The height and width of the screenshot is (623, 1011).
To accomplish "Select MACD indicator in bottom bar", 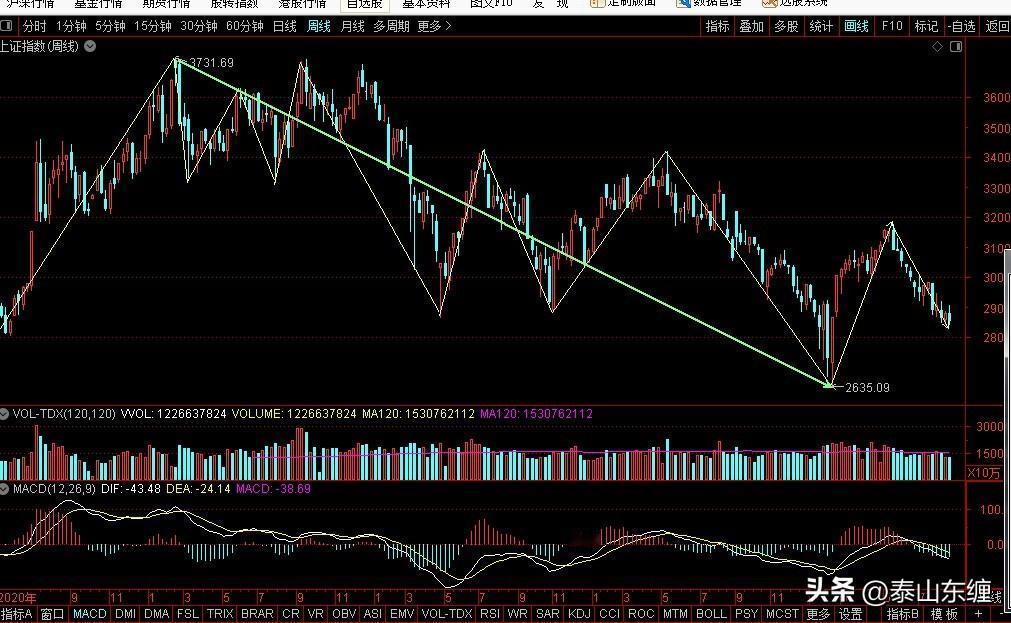I will [90, 614].
